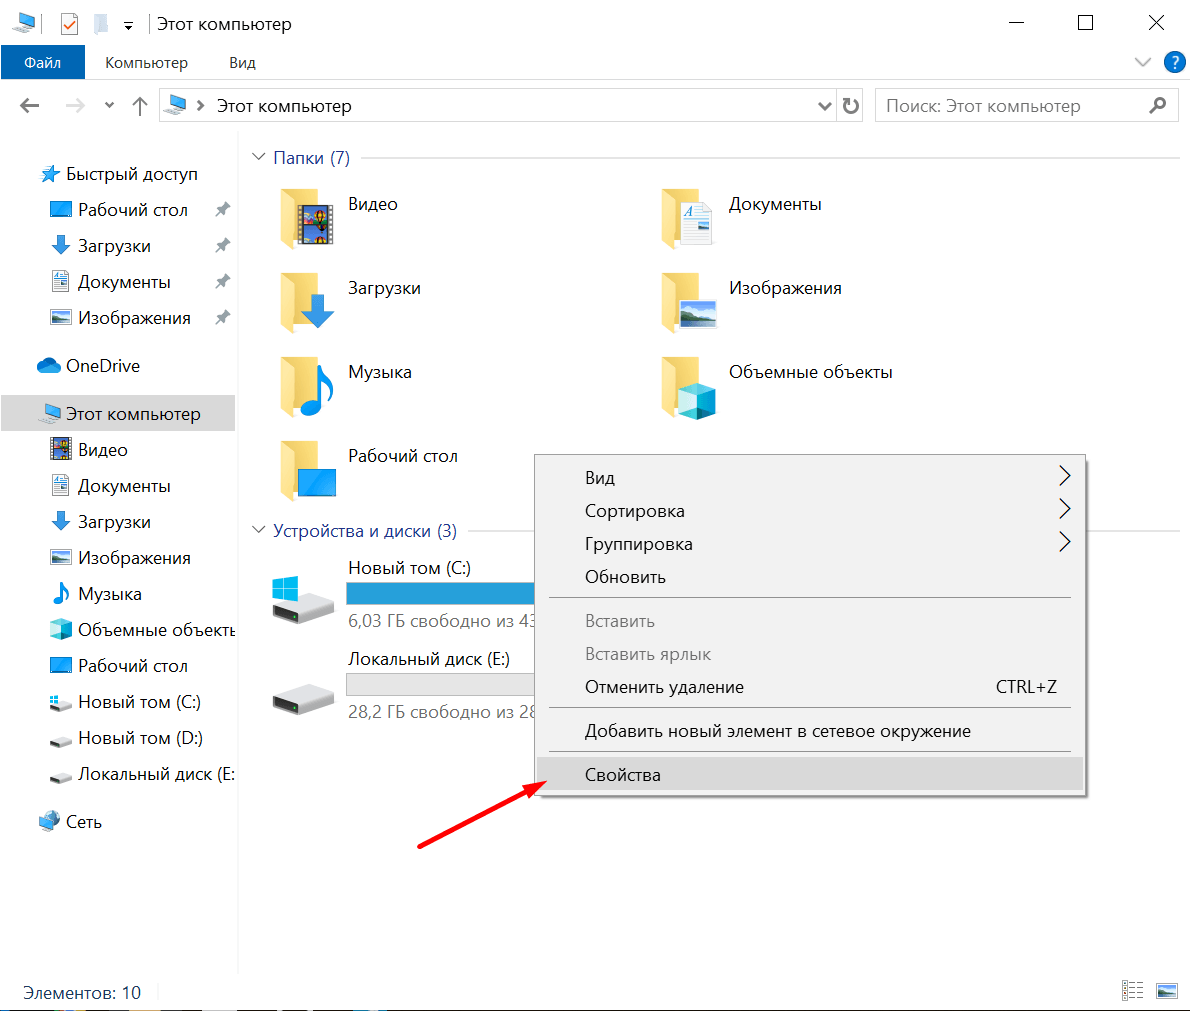Select Этот компьютер in navigation pane
The height and width of the screenshot is (1011, 1190).
point(118,413)
